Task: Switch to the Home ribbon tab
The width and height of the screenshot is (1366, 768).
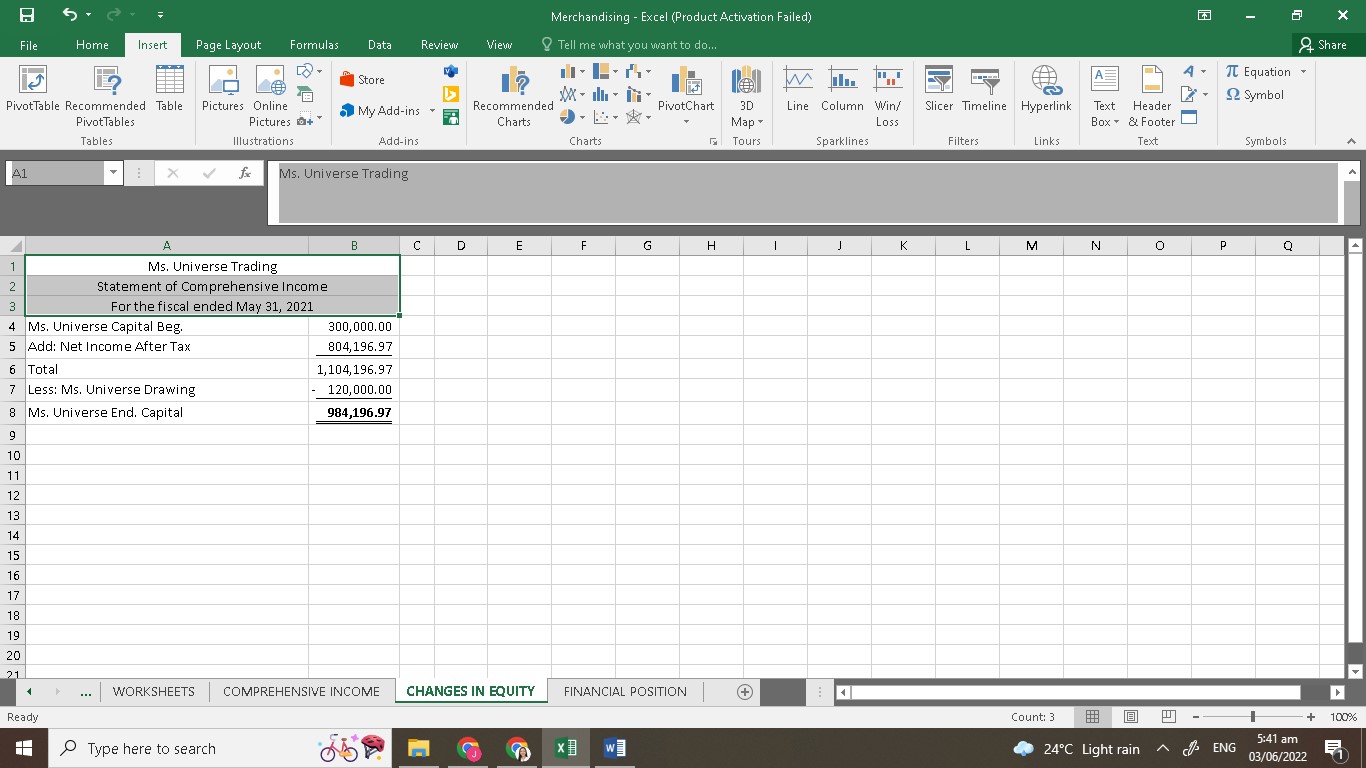Action: [92, 45]
